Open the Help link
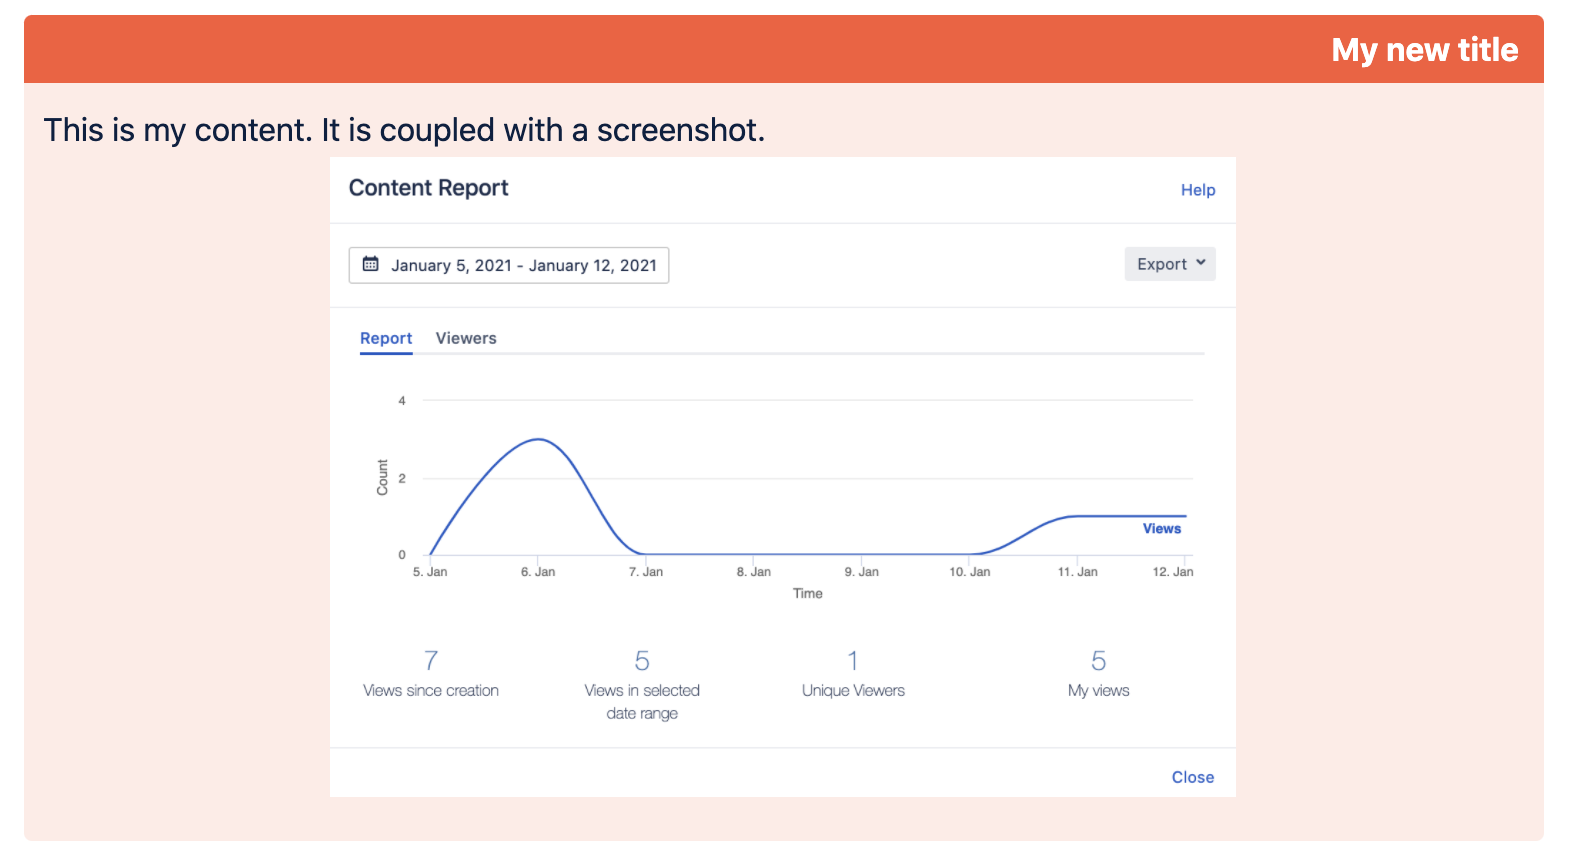Screen dimensions: 1572x866 coord(1197,190)
